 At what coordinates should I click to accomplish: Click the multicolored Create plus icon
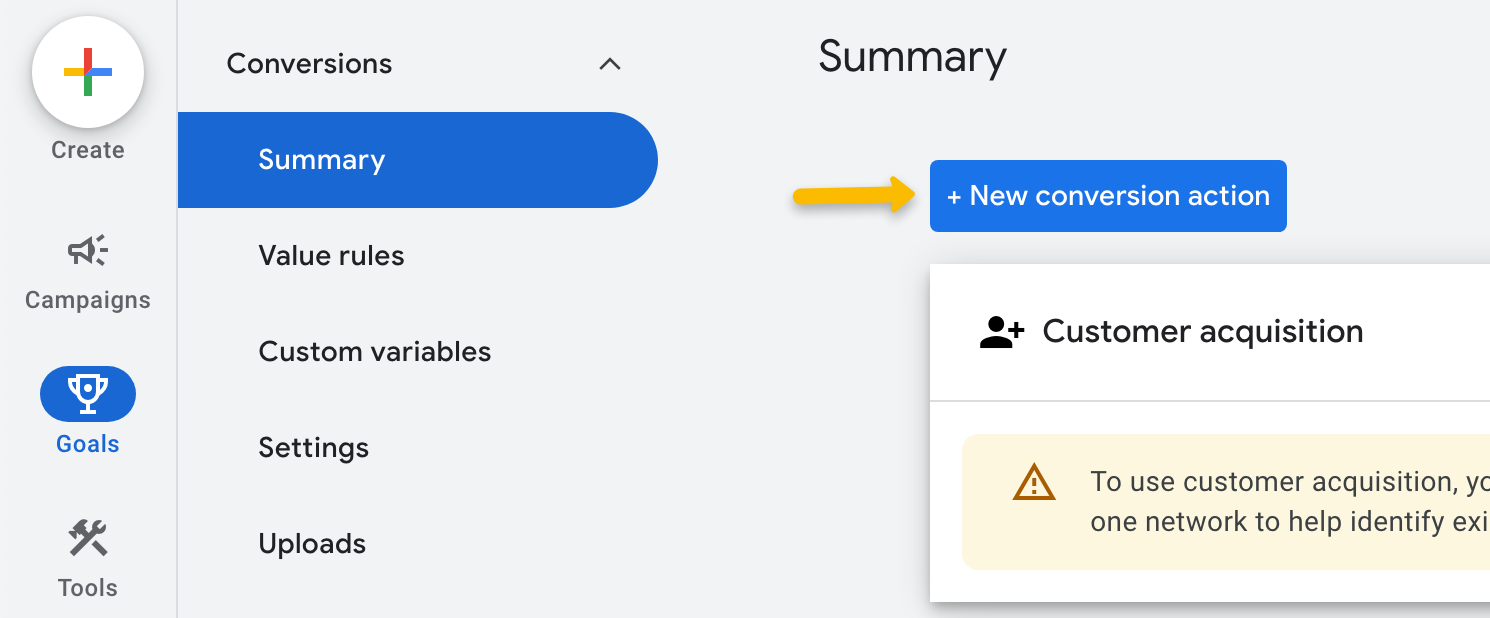coord(88,72)
